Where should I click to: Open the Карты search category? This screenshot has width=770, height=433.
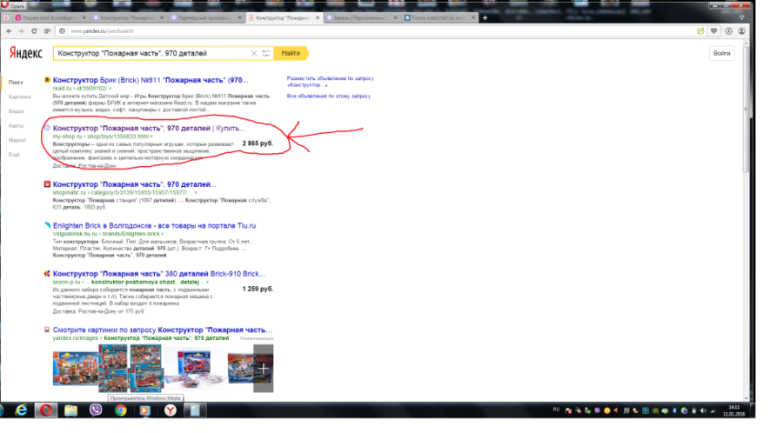point(15,126)
